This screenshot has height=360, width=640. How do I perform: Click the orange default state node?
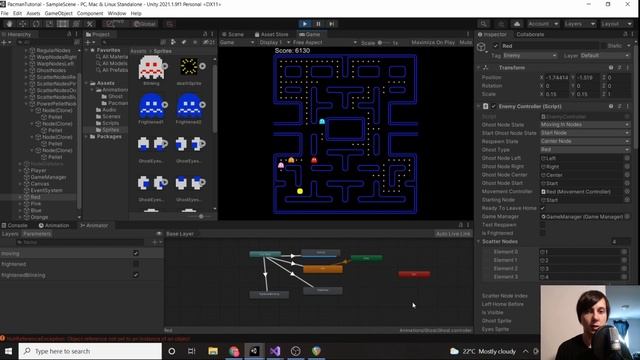coord(323,269)
